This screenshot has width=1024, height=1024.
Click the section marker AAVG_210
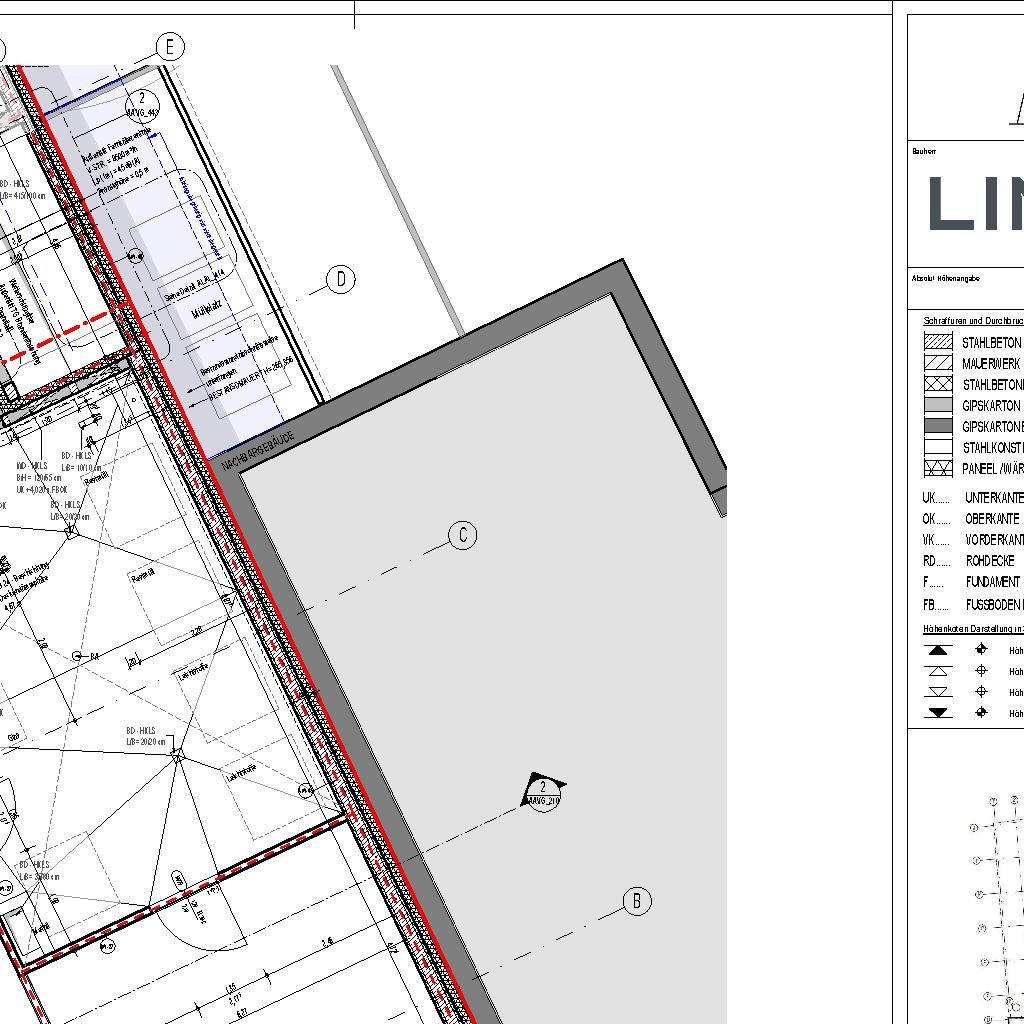542,793
